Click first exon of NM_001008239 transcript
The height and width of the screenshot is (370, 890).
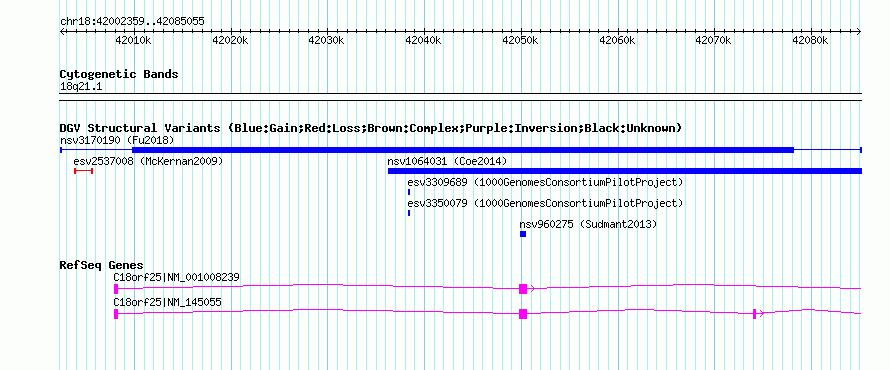[x=116, y=289]
